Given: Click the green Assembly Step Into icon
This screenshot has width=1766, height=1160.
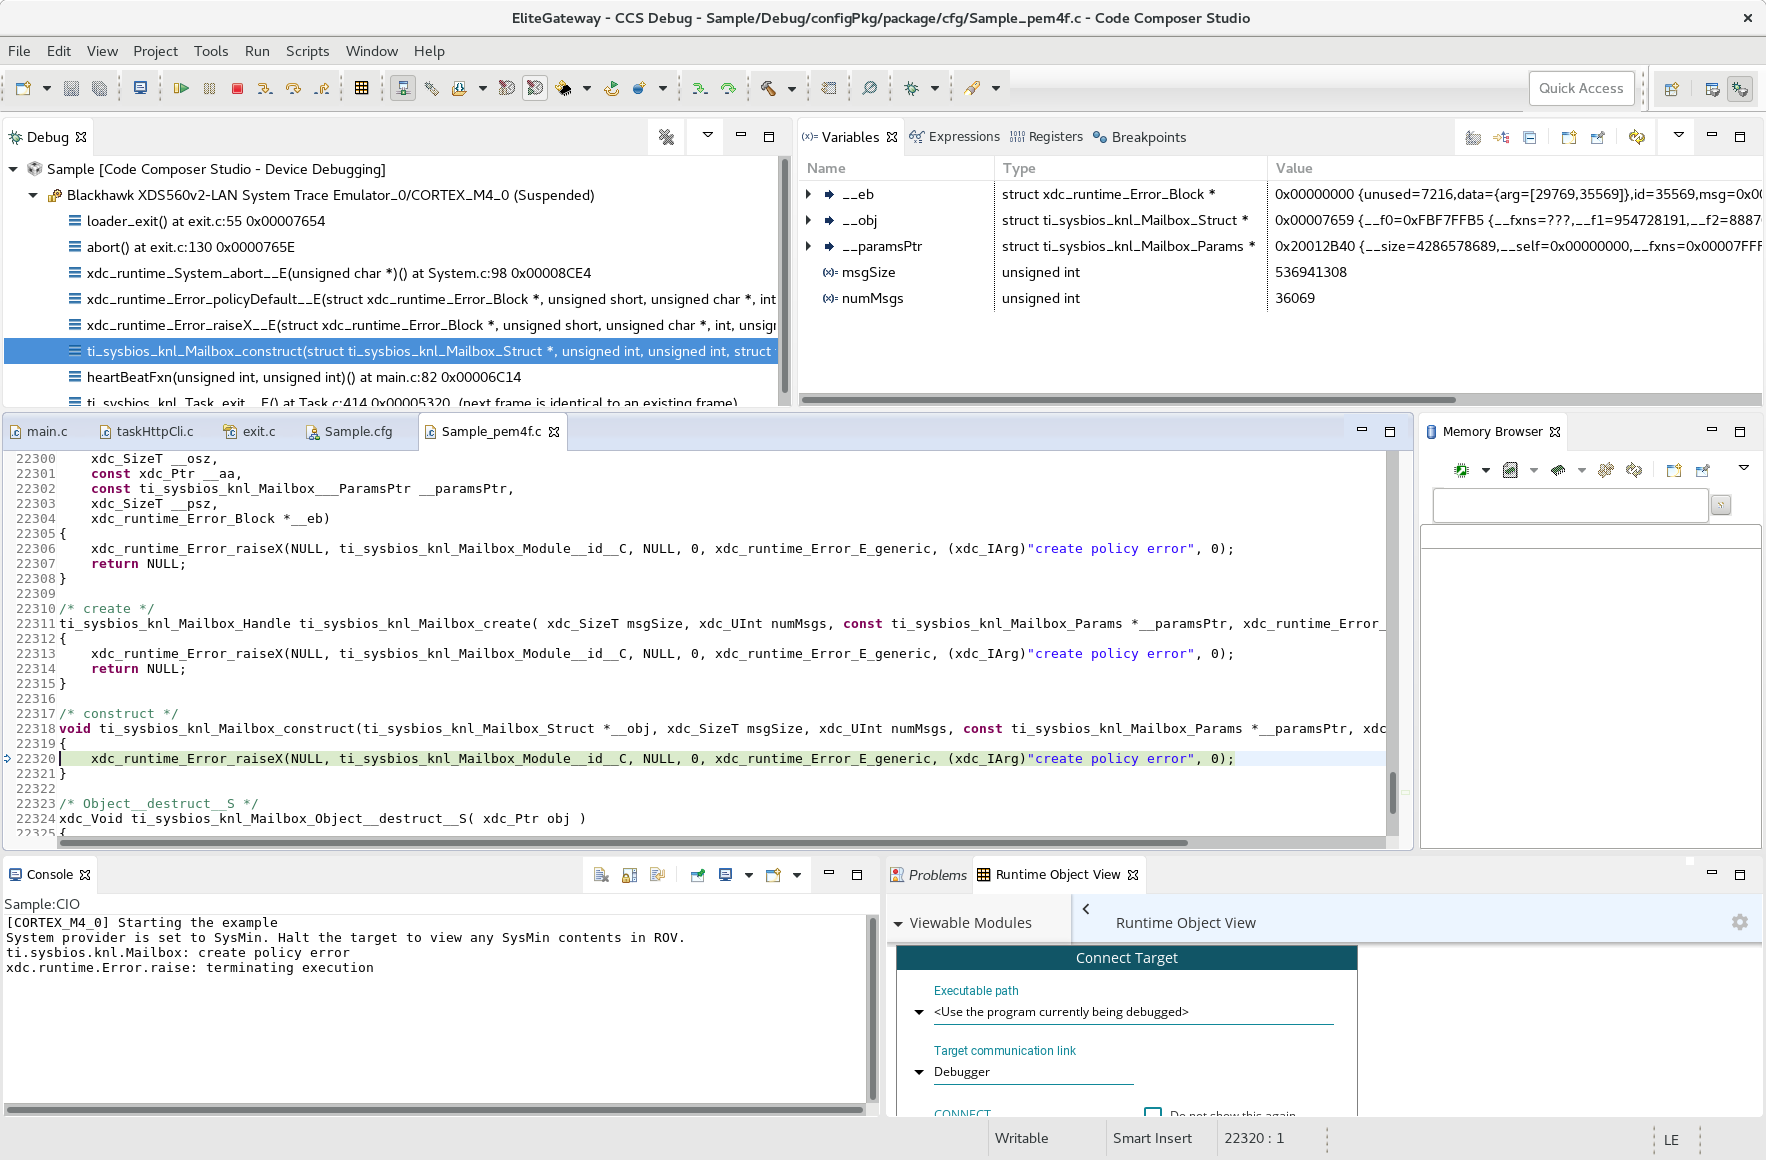Looking at the screenshot, I should [x=699, y=88].
